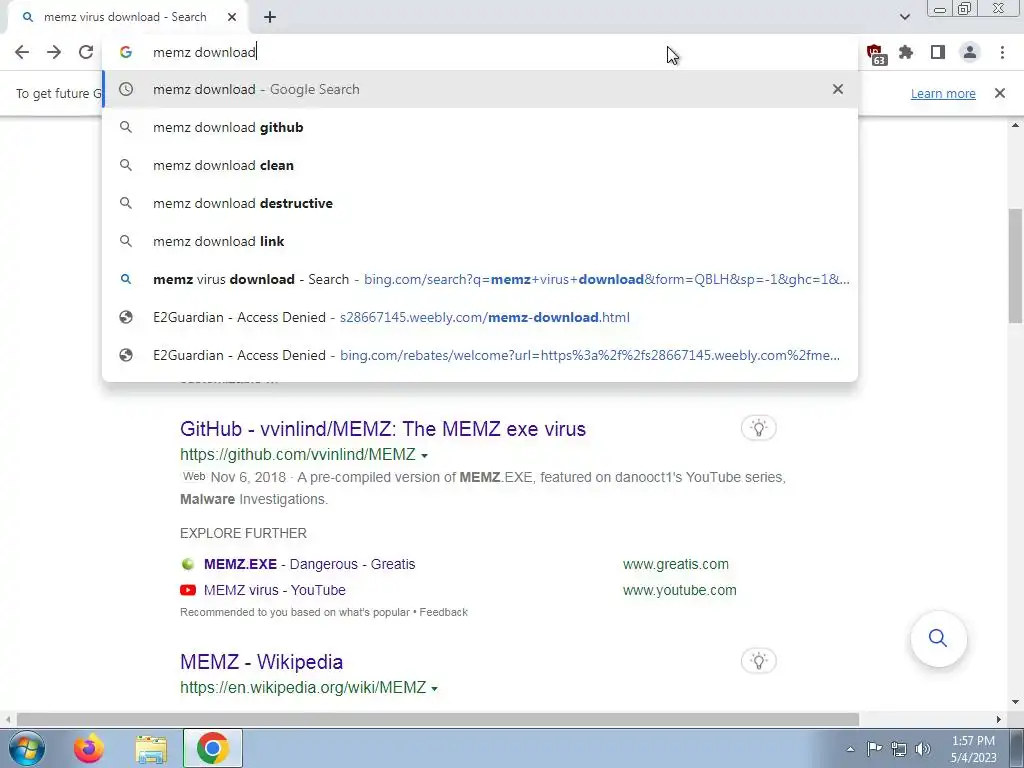Expand the dropdown arrow next to en.wikipedia.org/wiki/MEMZ
This screenshot has width=1024, height=768.
(x=434, y=688)
